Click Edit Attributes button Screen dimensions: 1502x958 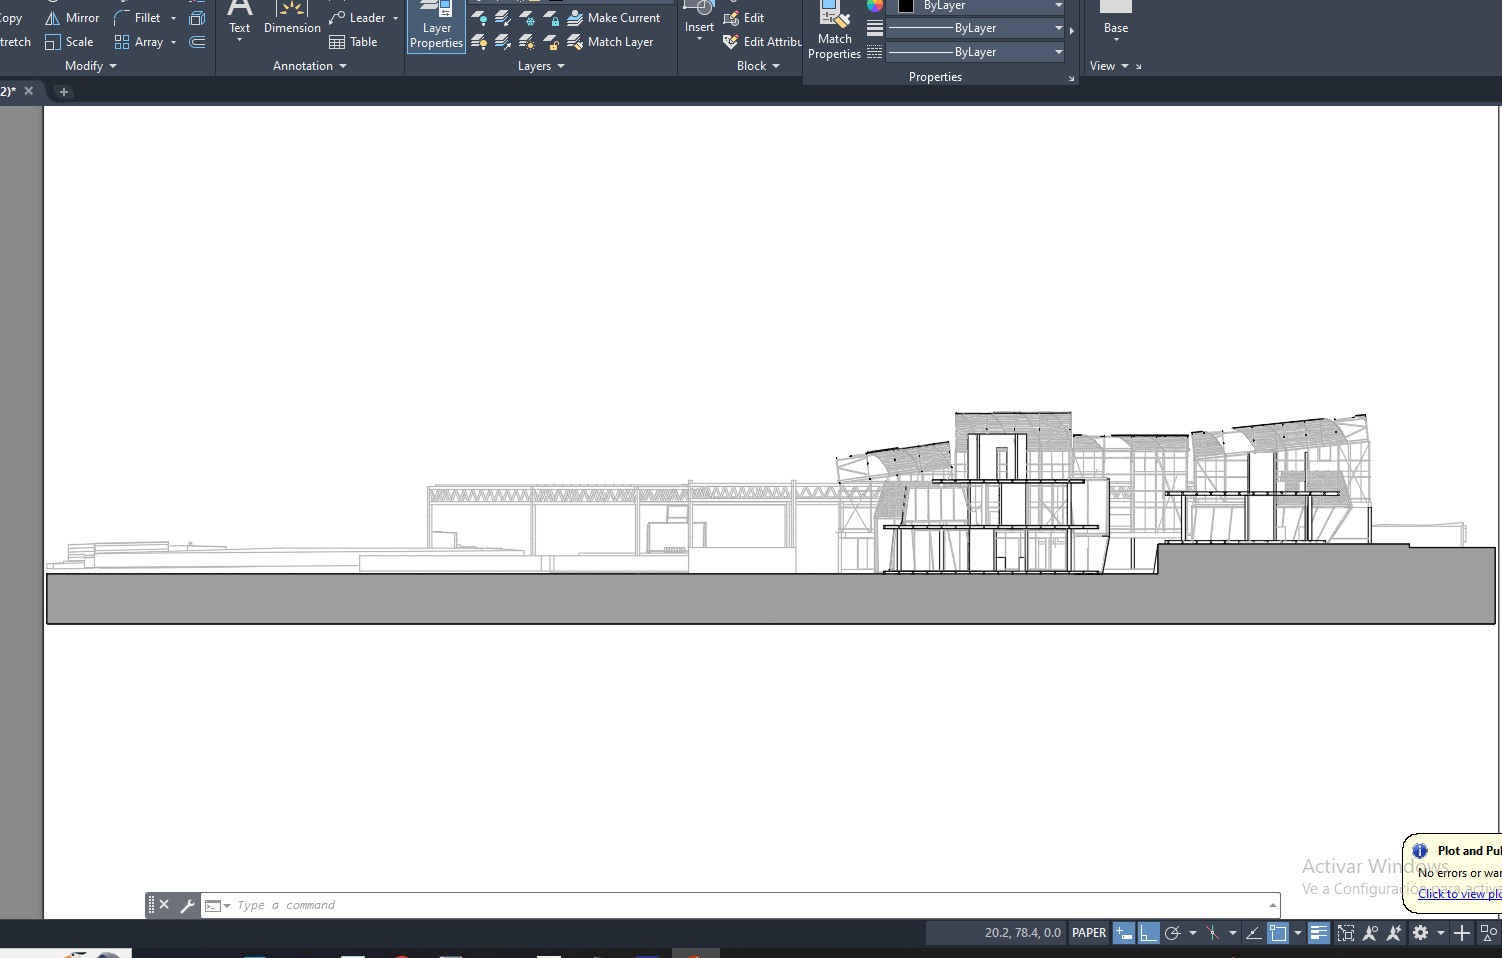pos(762,42)
